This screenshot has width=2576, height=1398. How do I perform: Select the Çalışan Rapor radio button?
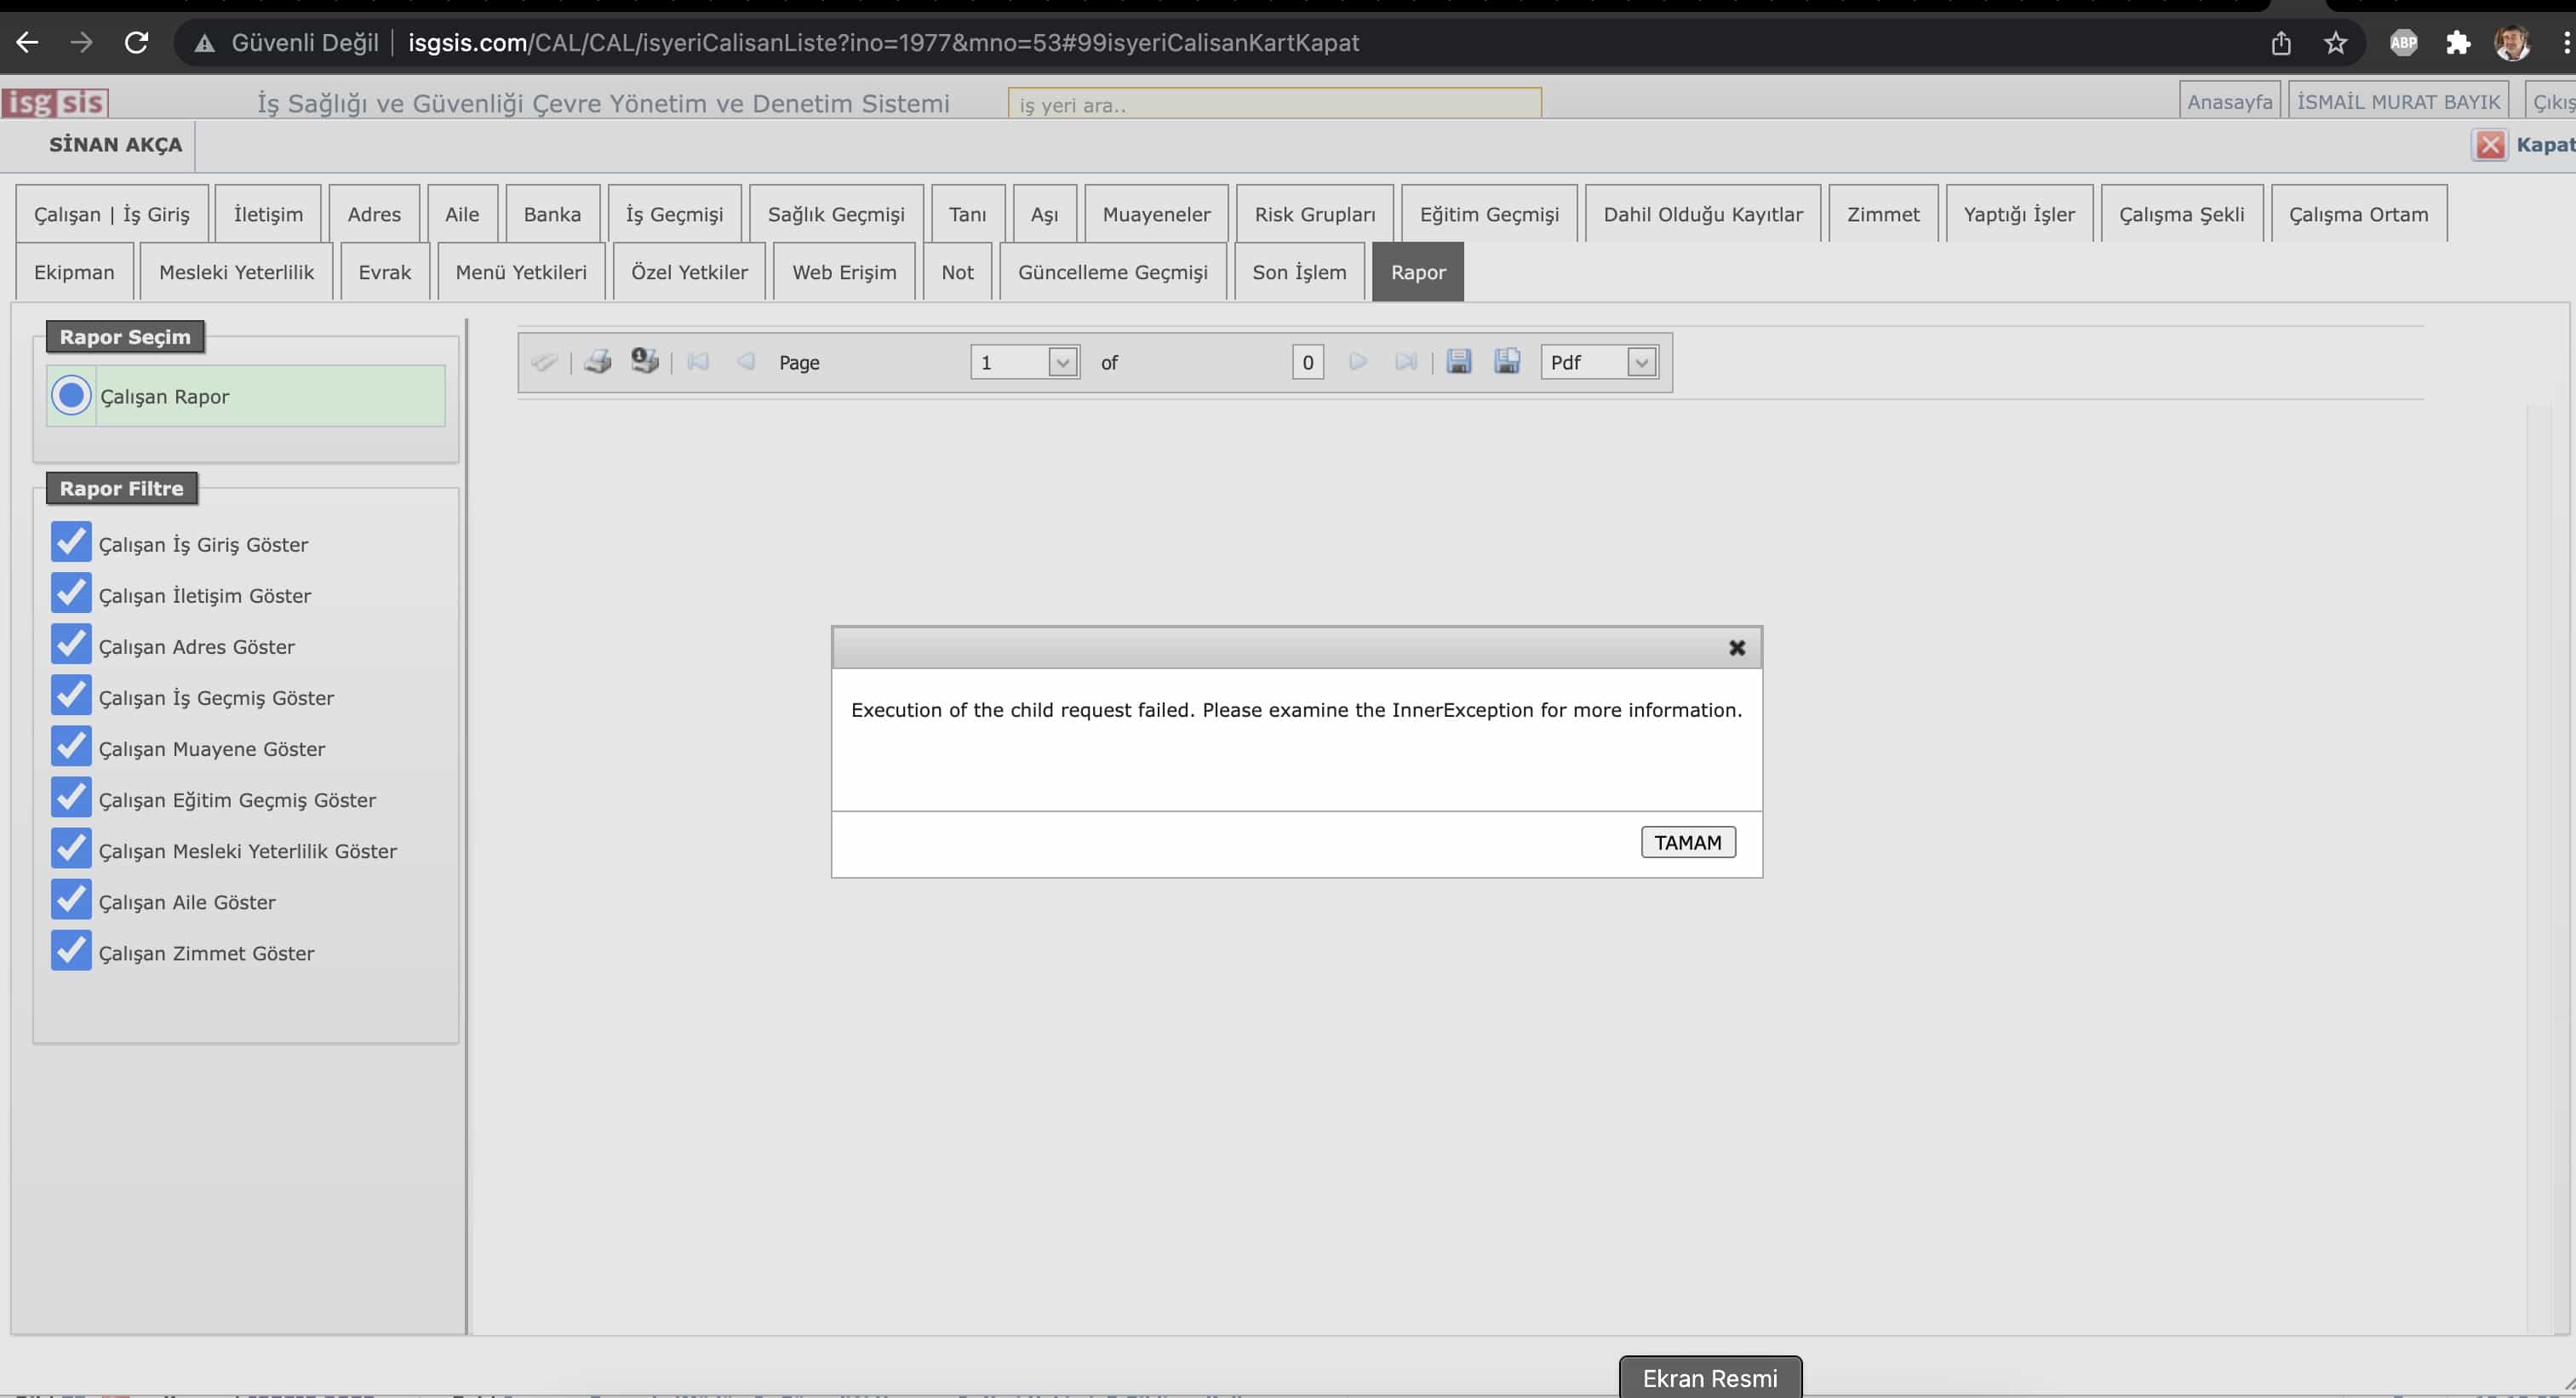[x=71, y=396]
